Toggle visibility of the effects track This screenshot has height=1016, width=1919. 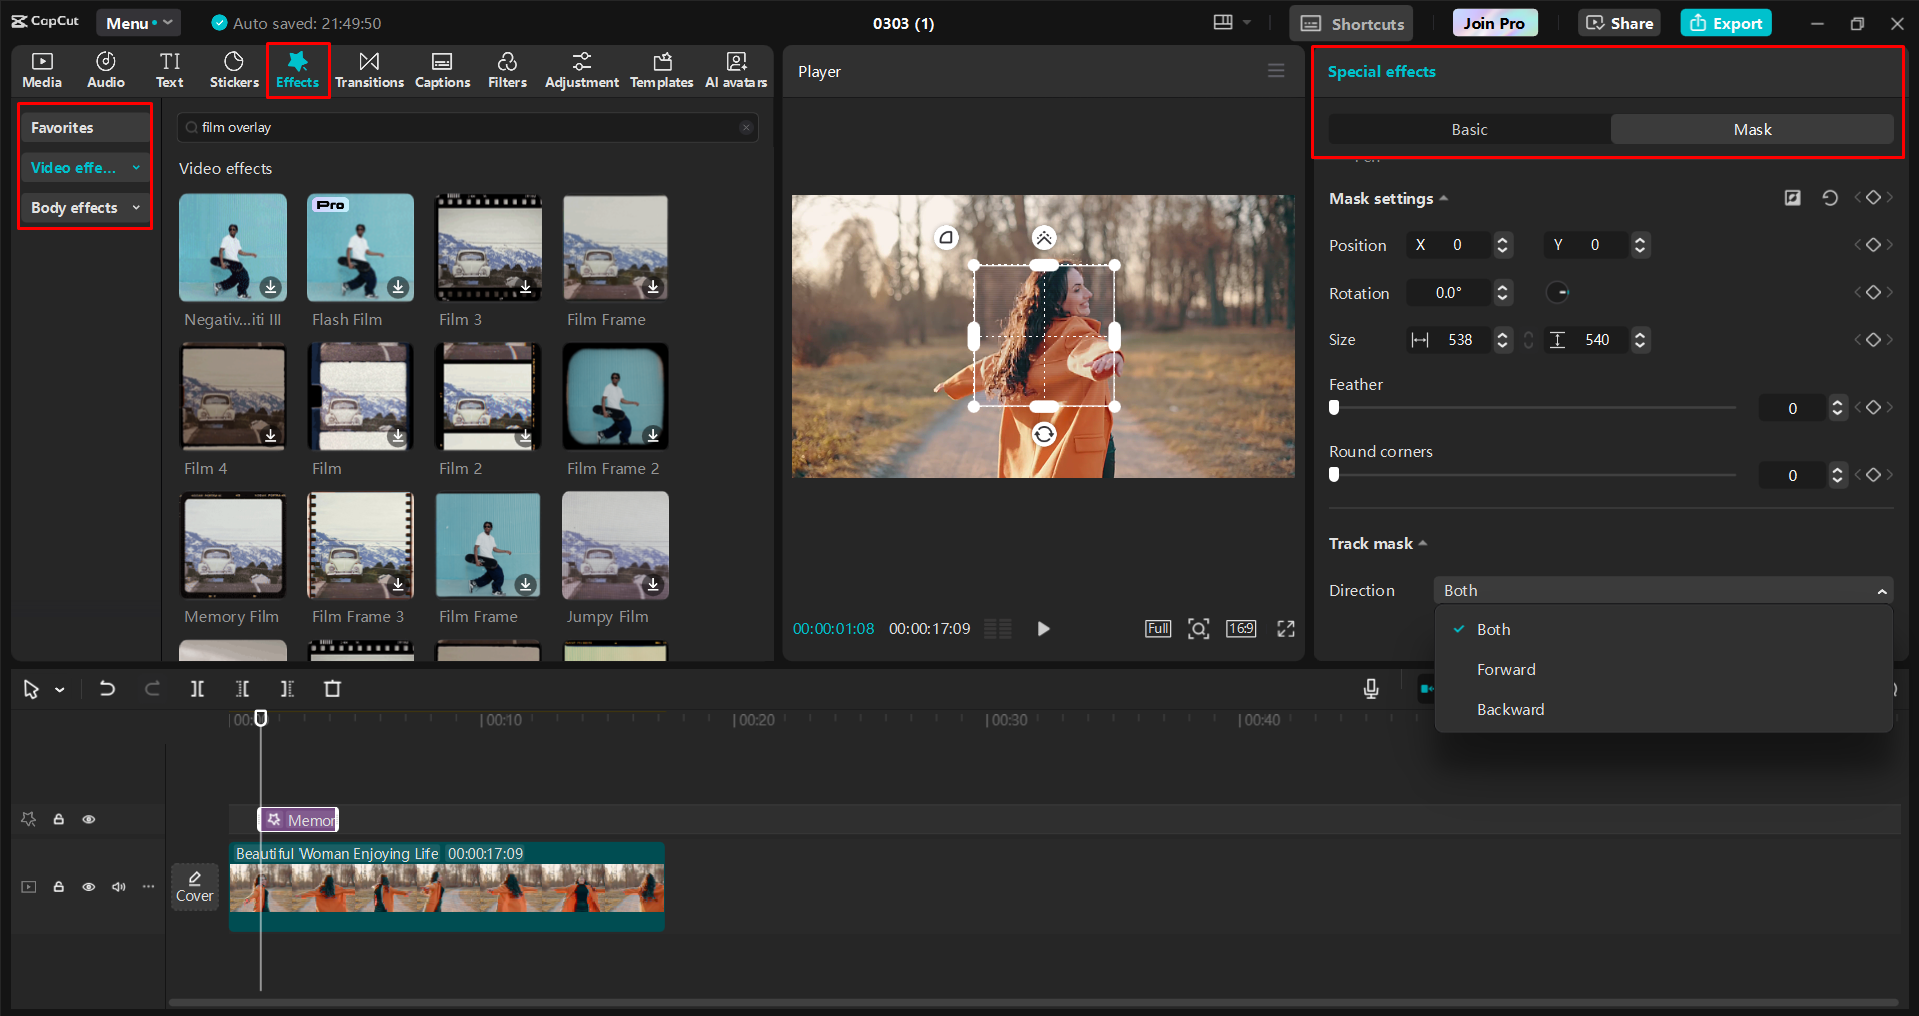tap(89, 819)
